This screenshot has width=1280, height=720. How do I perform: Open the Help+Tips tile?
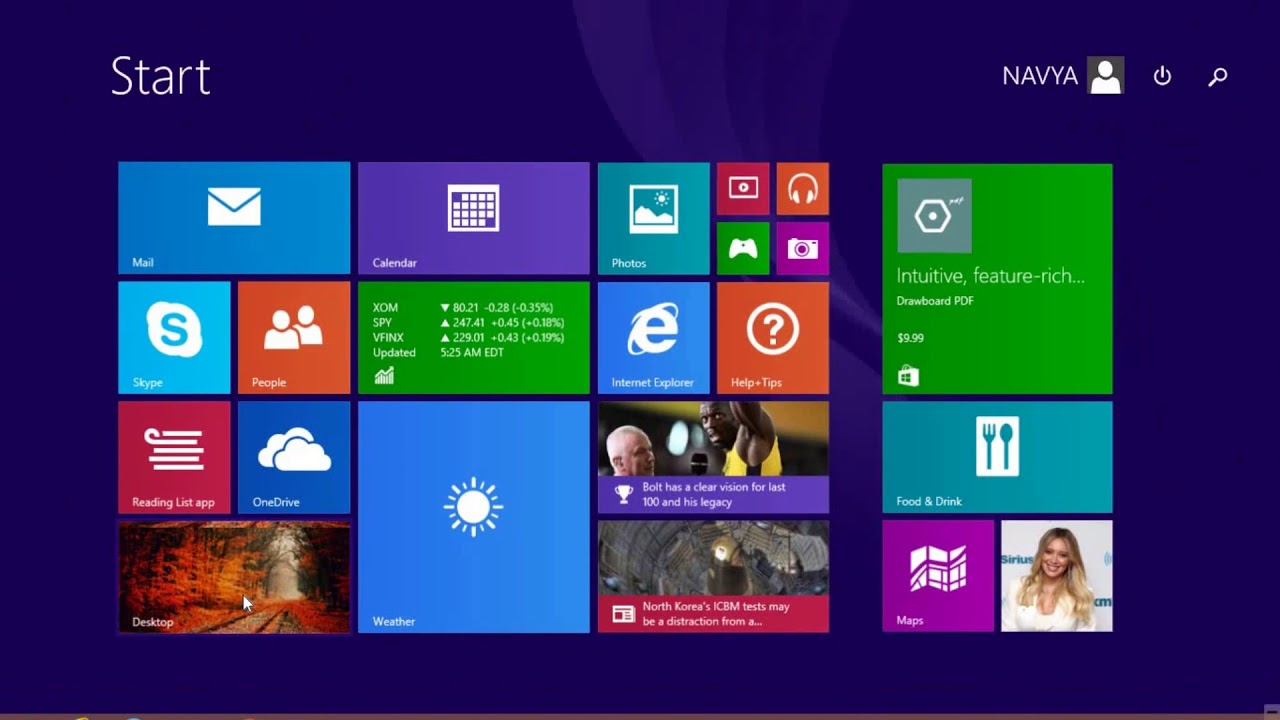pyautogui.click(x=773, y=338)
